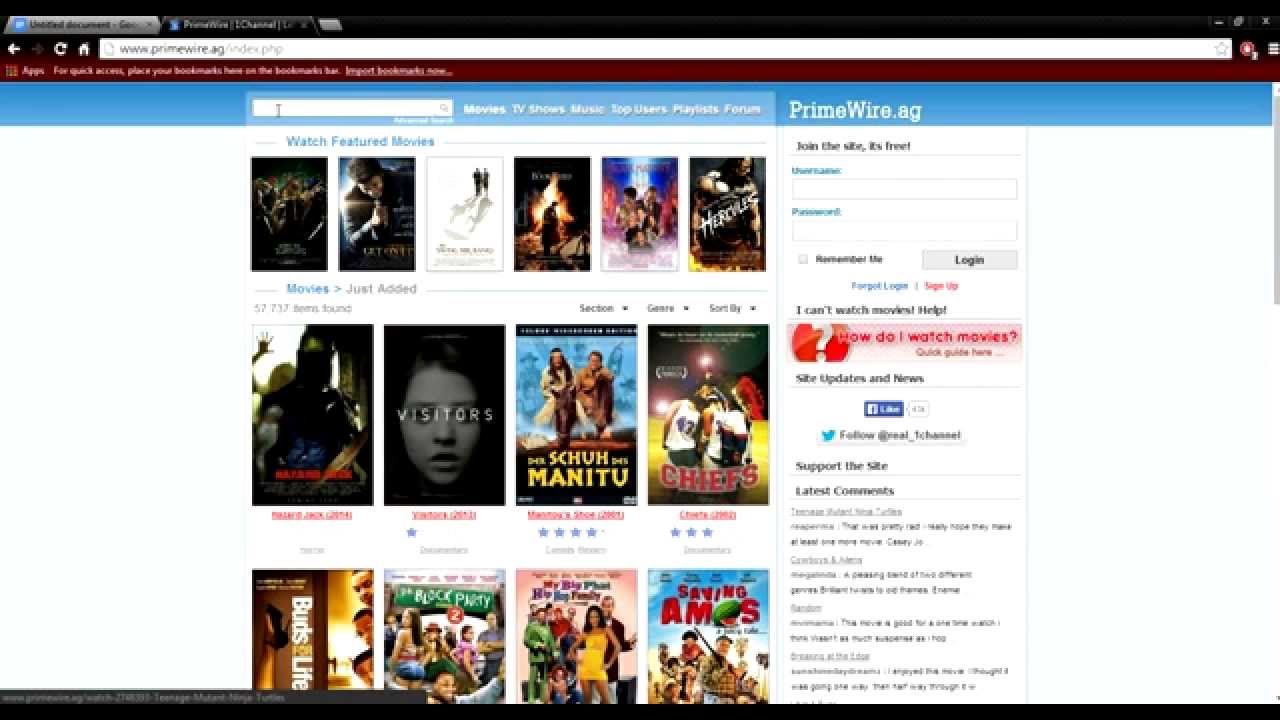Click into the Username field

pos(904,189)
